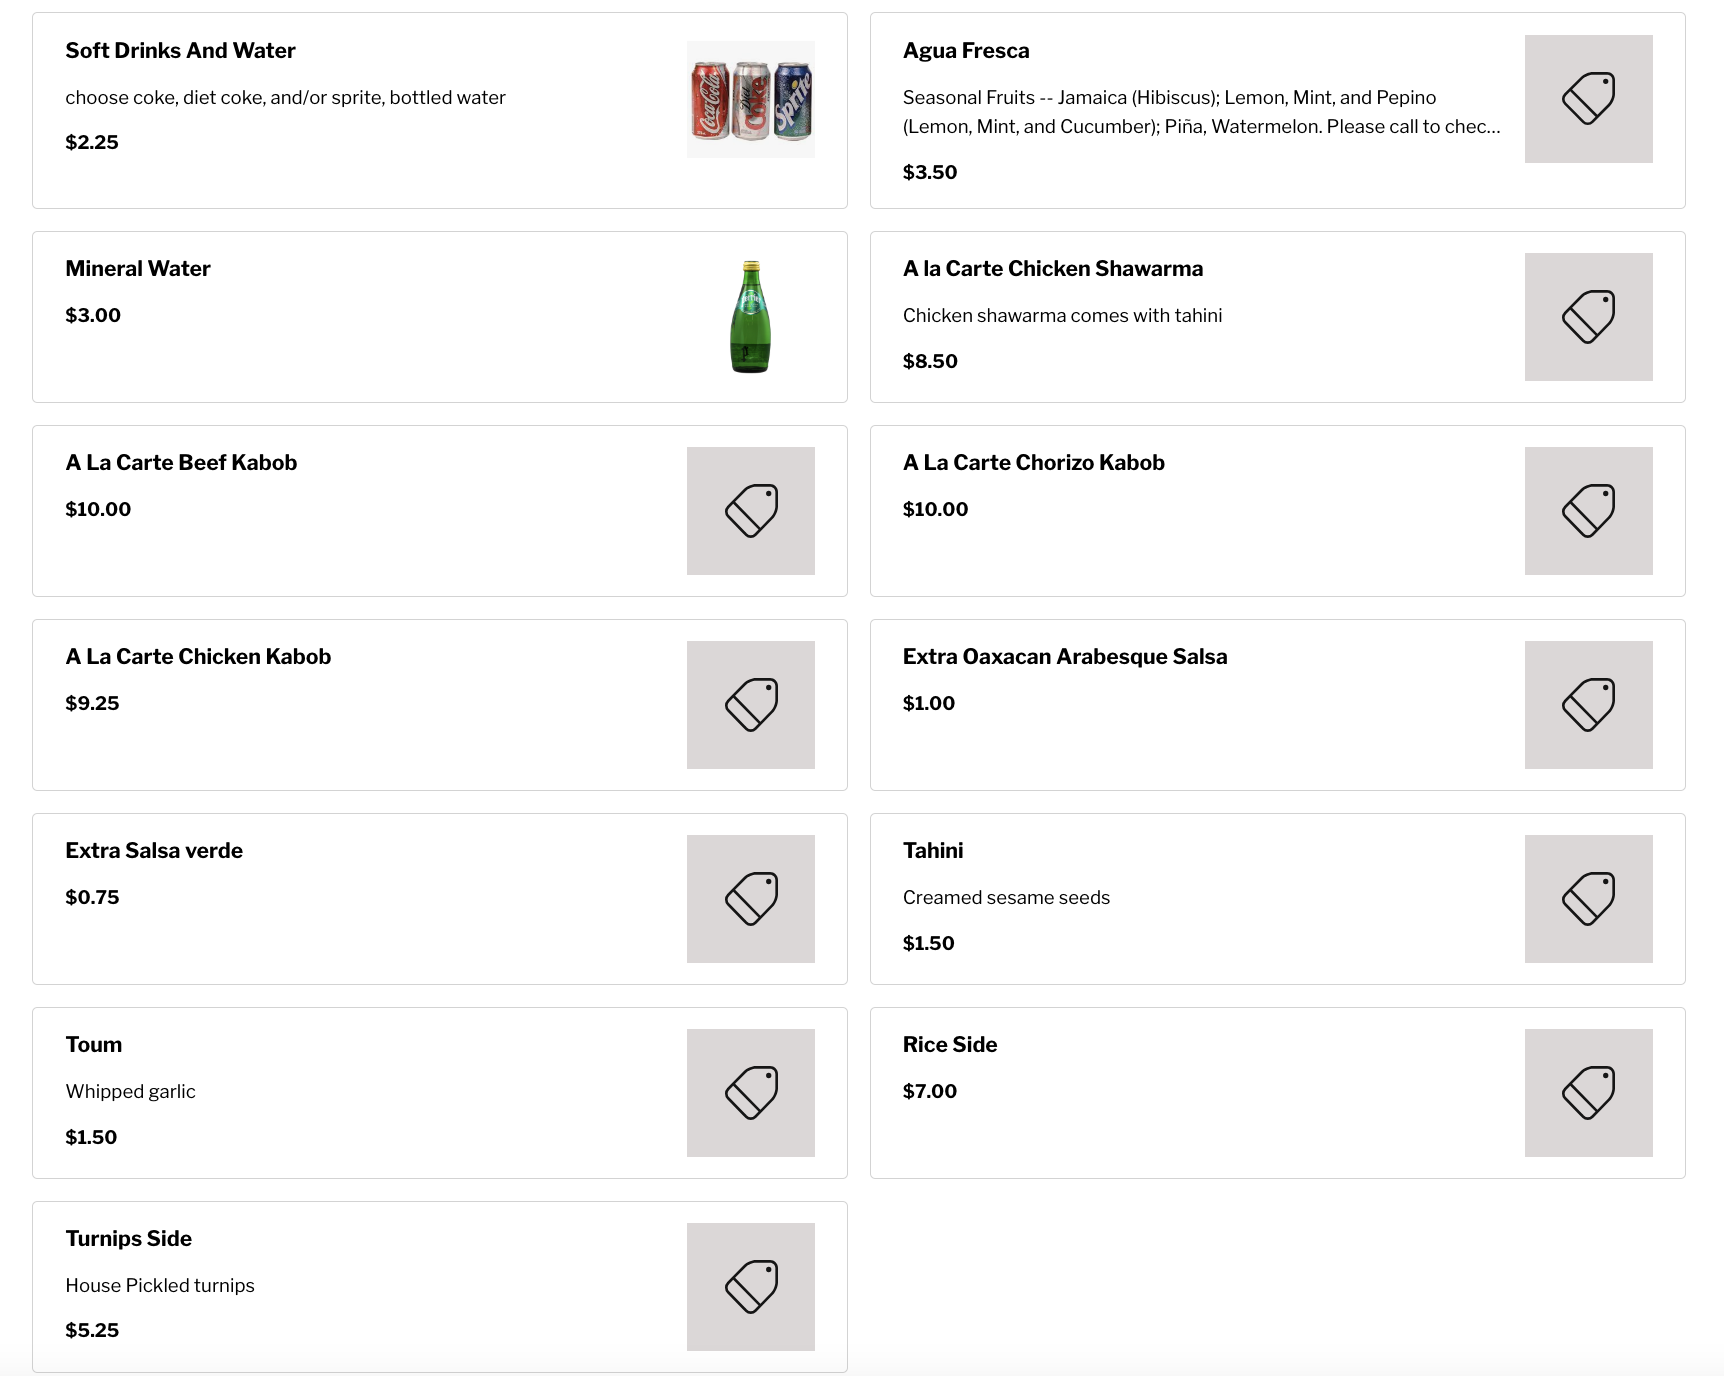Click the Tahini placeholder tag icon

click(1588, 899)
